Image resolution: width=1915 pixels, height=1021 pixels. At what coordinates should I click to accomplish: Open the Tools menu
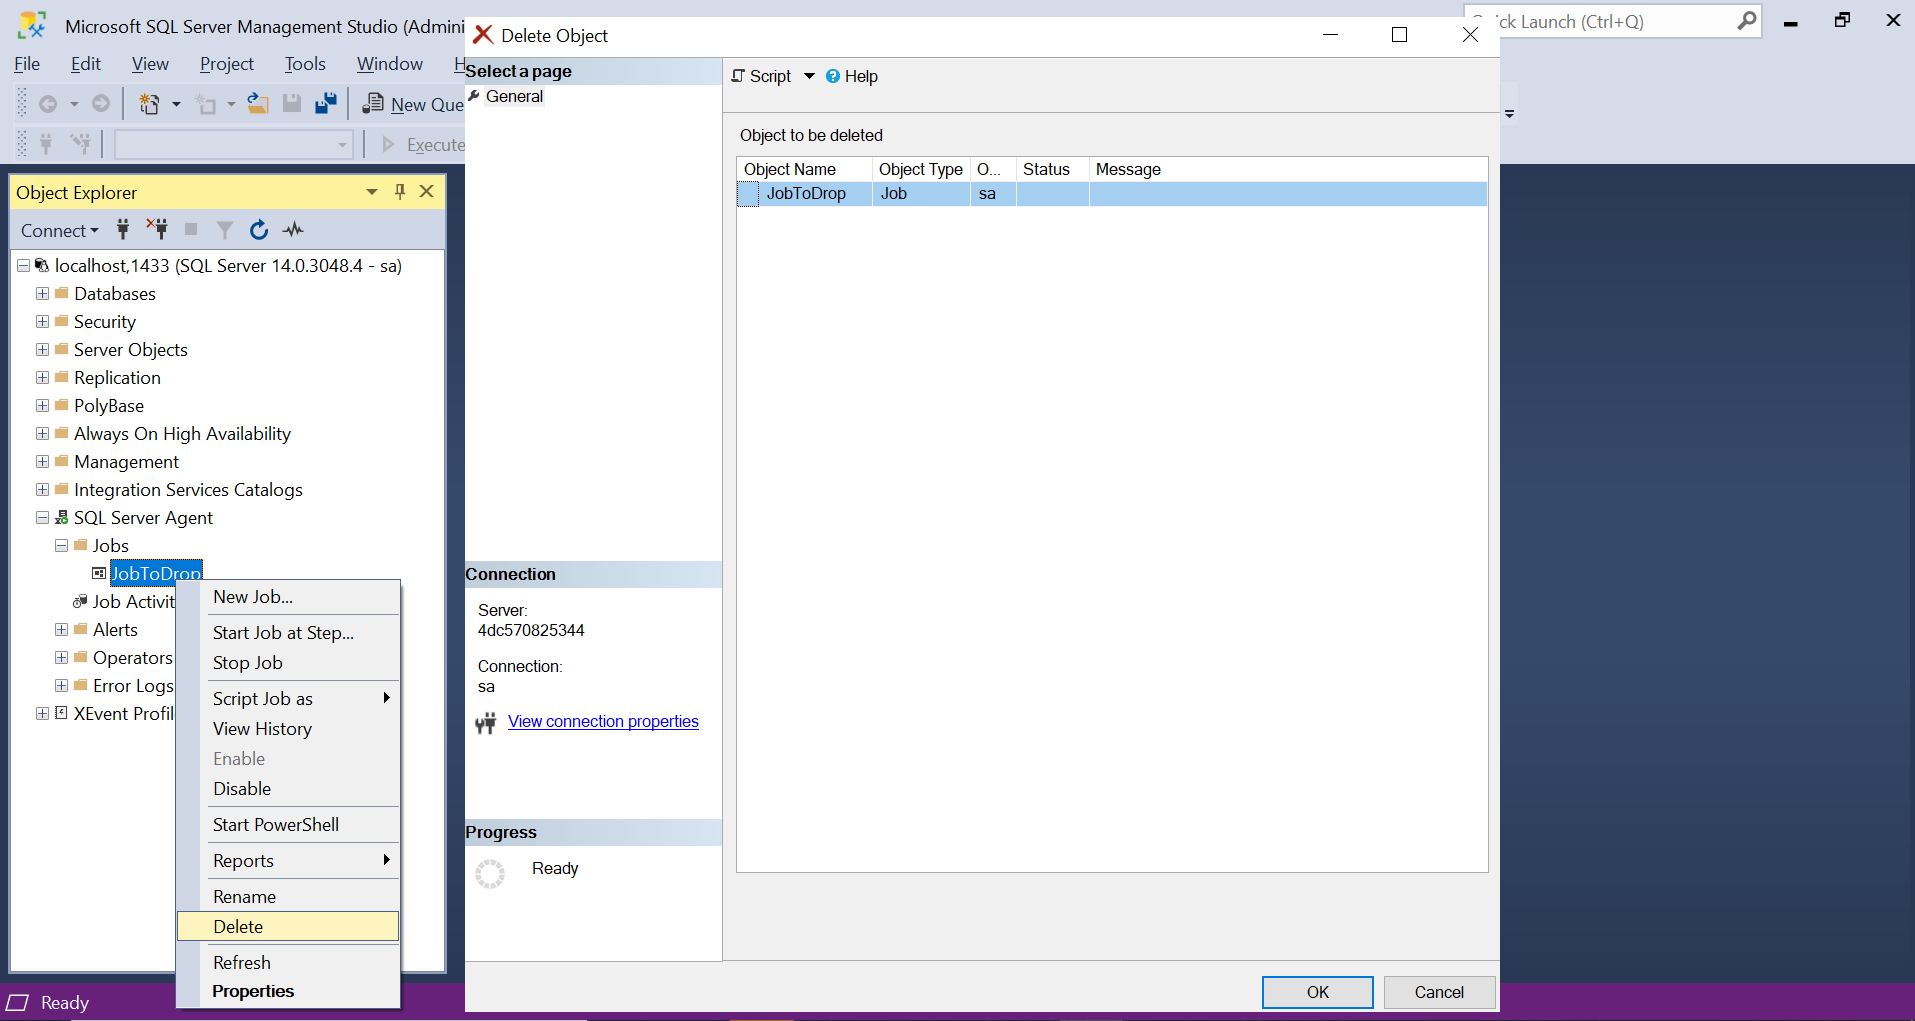point(304,63)
